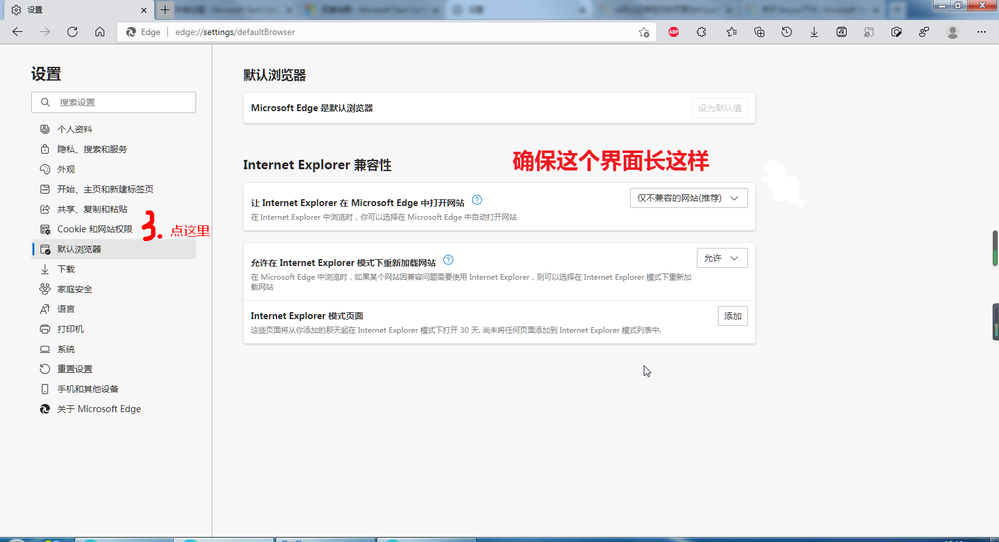Click the user profile avatar
Image resolution: width=999 pixels, height=542 pixels.
[x=952, y=32]
